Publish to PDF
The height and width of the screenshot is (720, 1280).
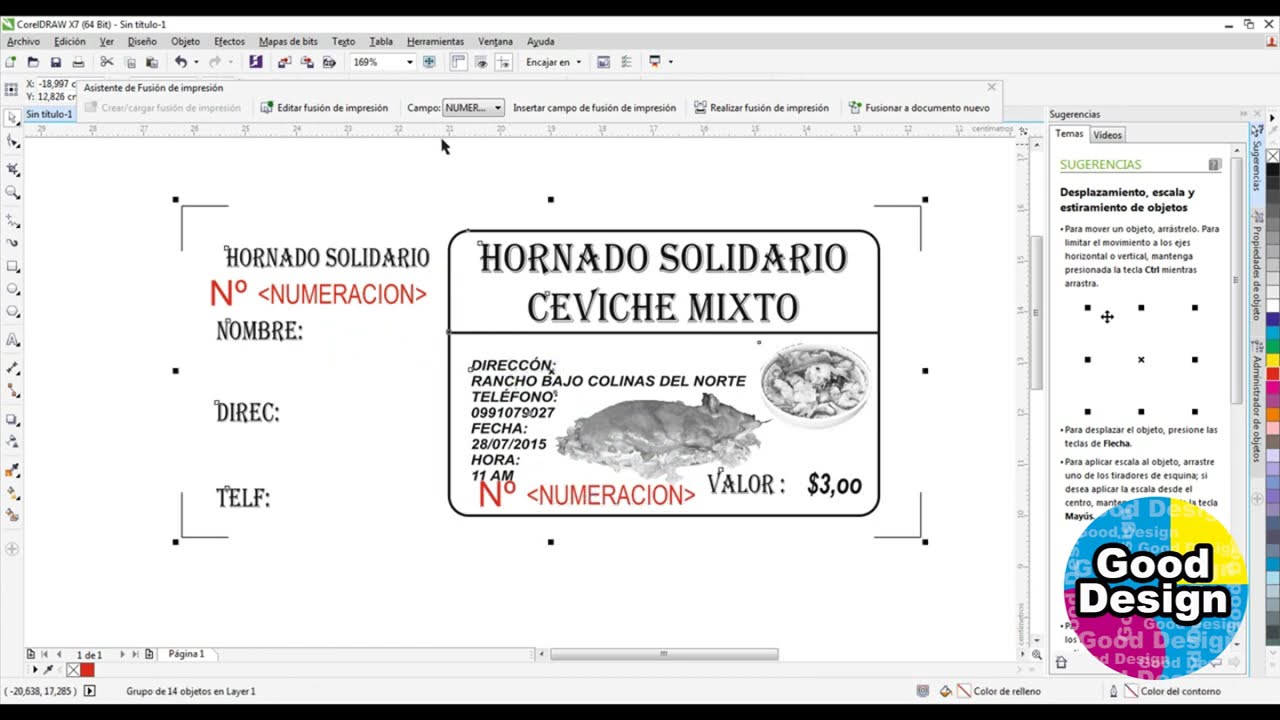click(x=329, y=62)
